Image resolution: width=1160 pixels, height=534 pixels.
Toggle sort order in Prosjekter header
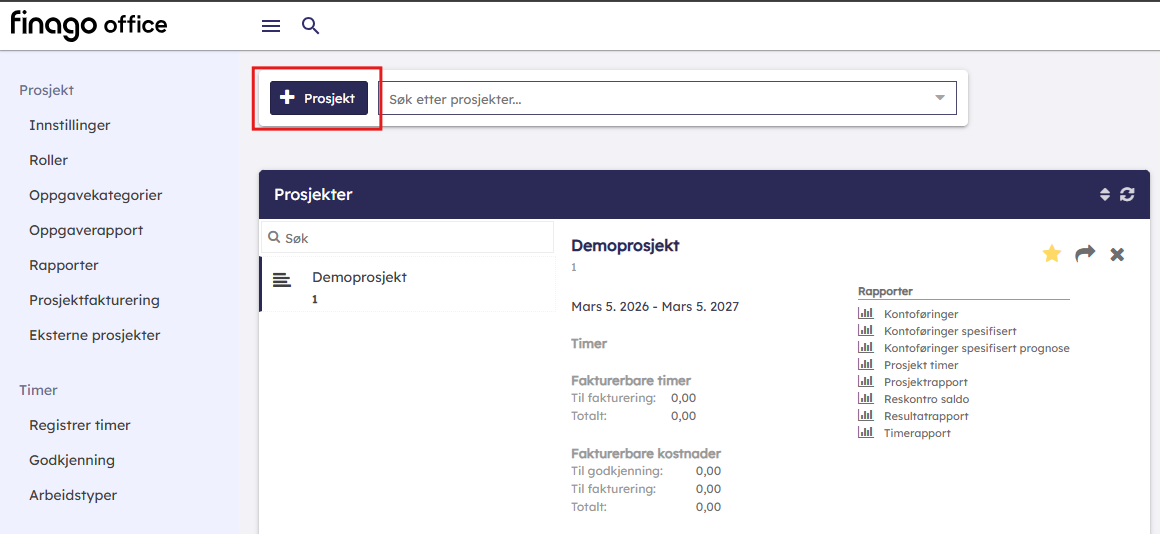click(1105, 194)
